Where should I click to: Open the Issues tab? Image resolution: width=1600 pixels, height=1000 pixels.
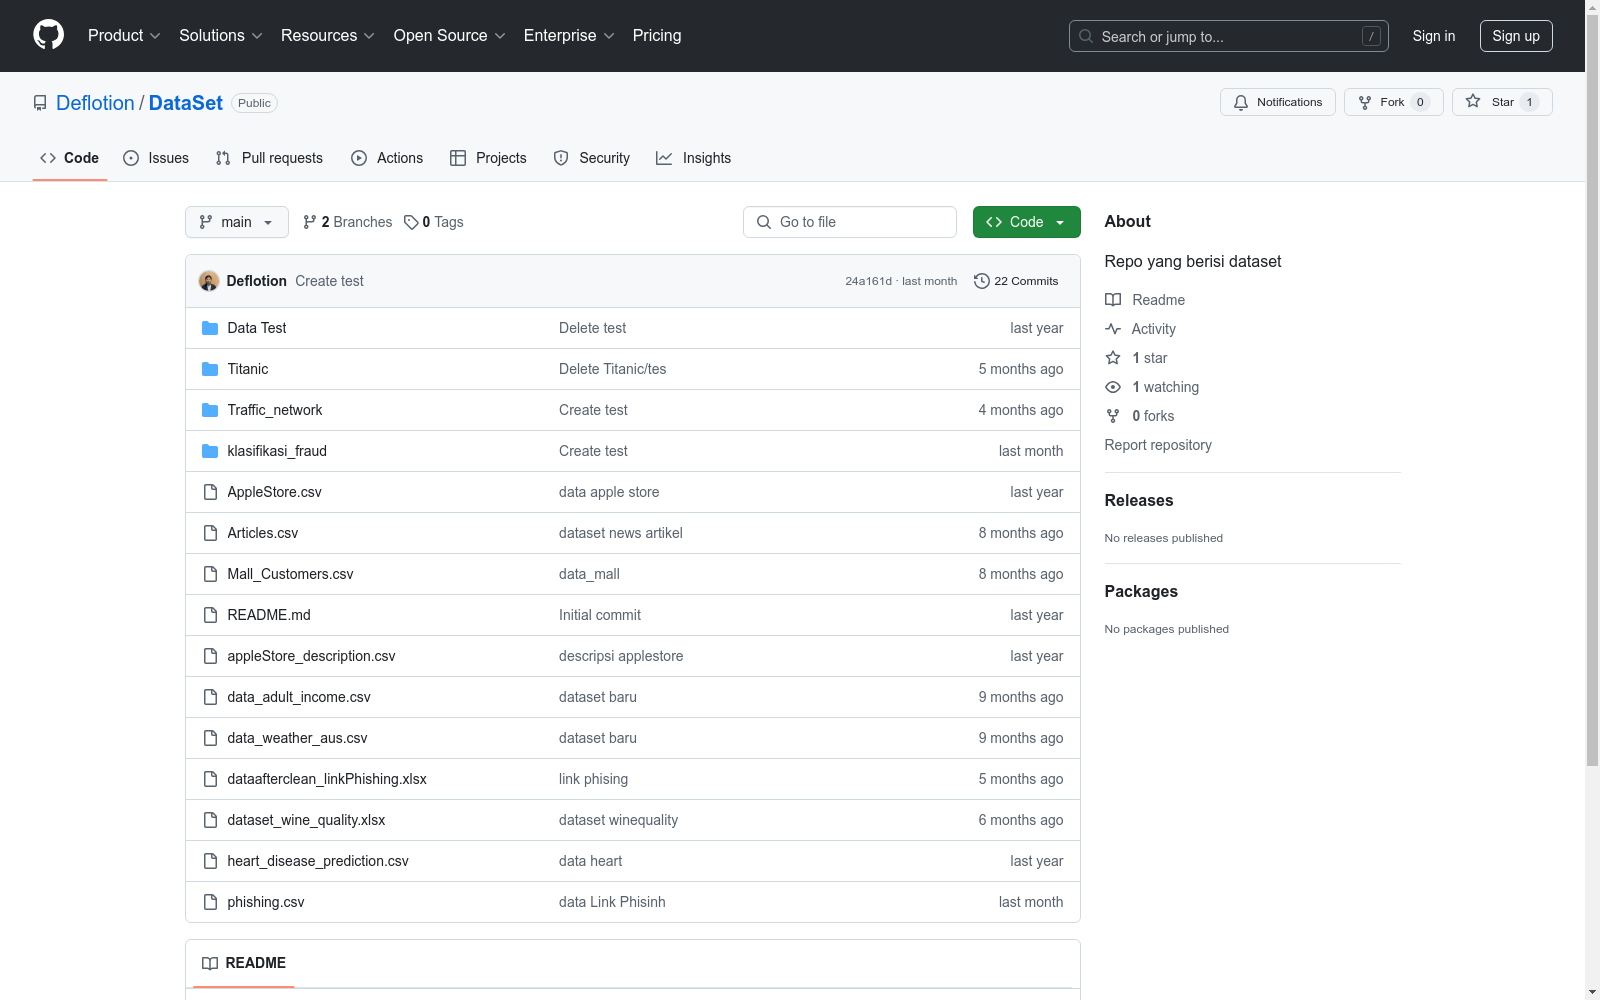pos(156,158)
